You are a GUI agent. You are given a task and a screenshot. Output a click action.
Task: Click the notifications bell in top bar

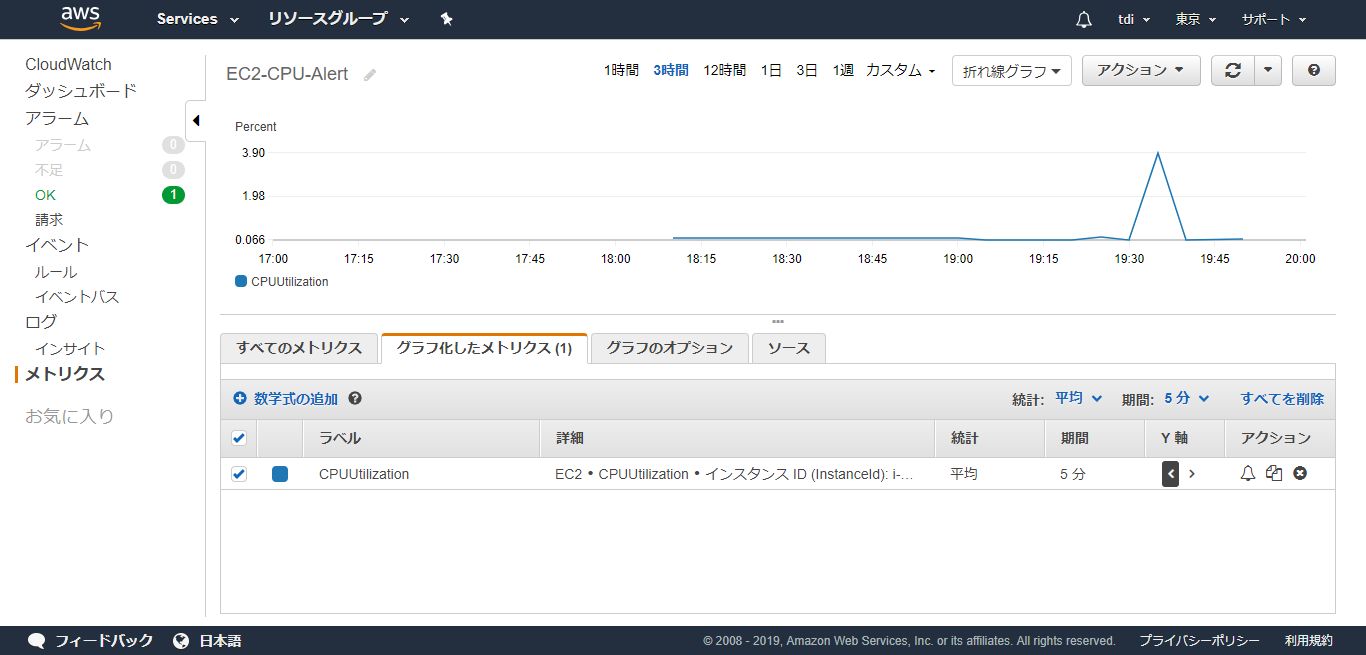1083,19
